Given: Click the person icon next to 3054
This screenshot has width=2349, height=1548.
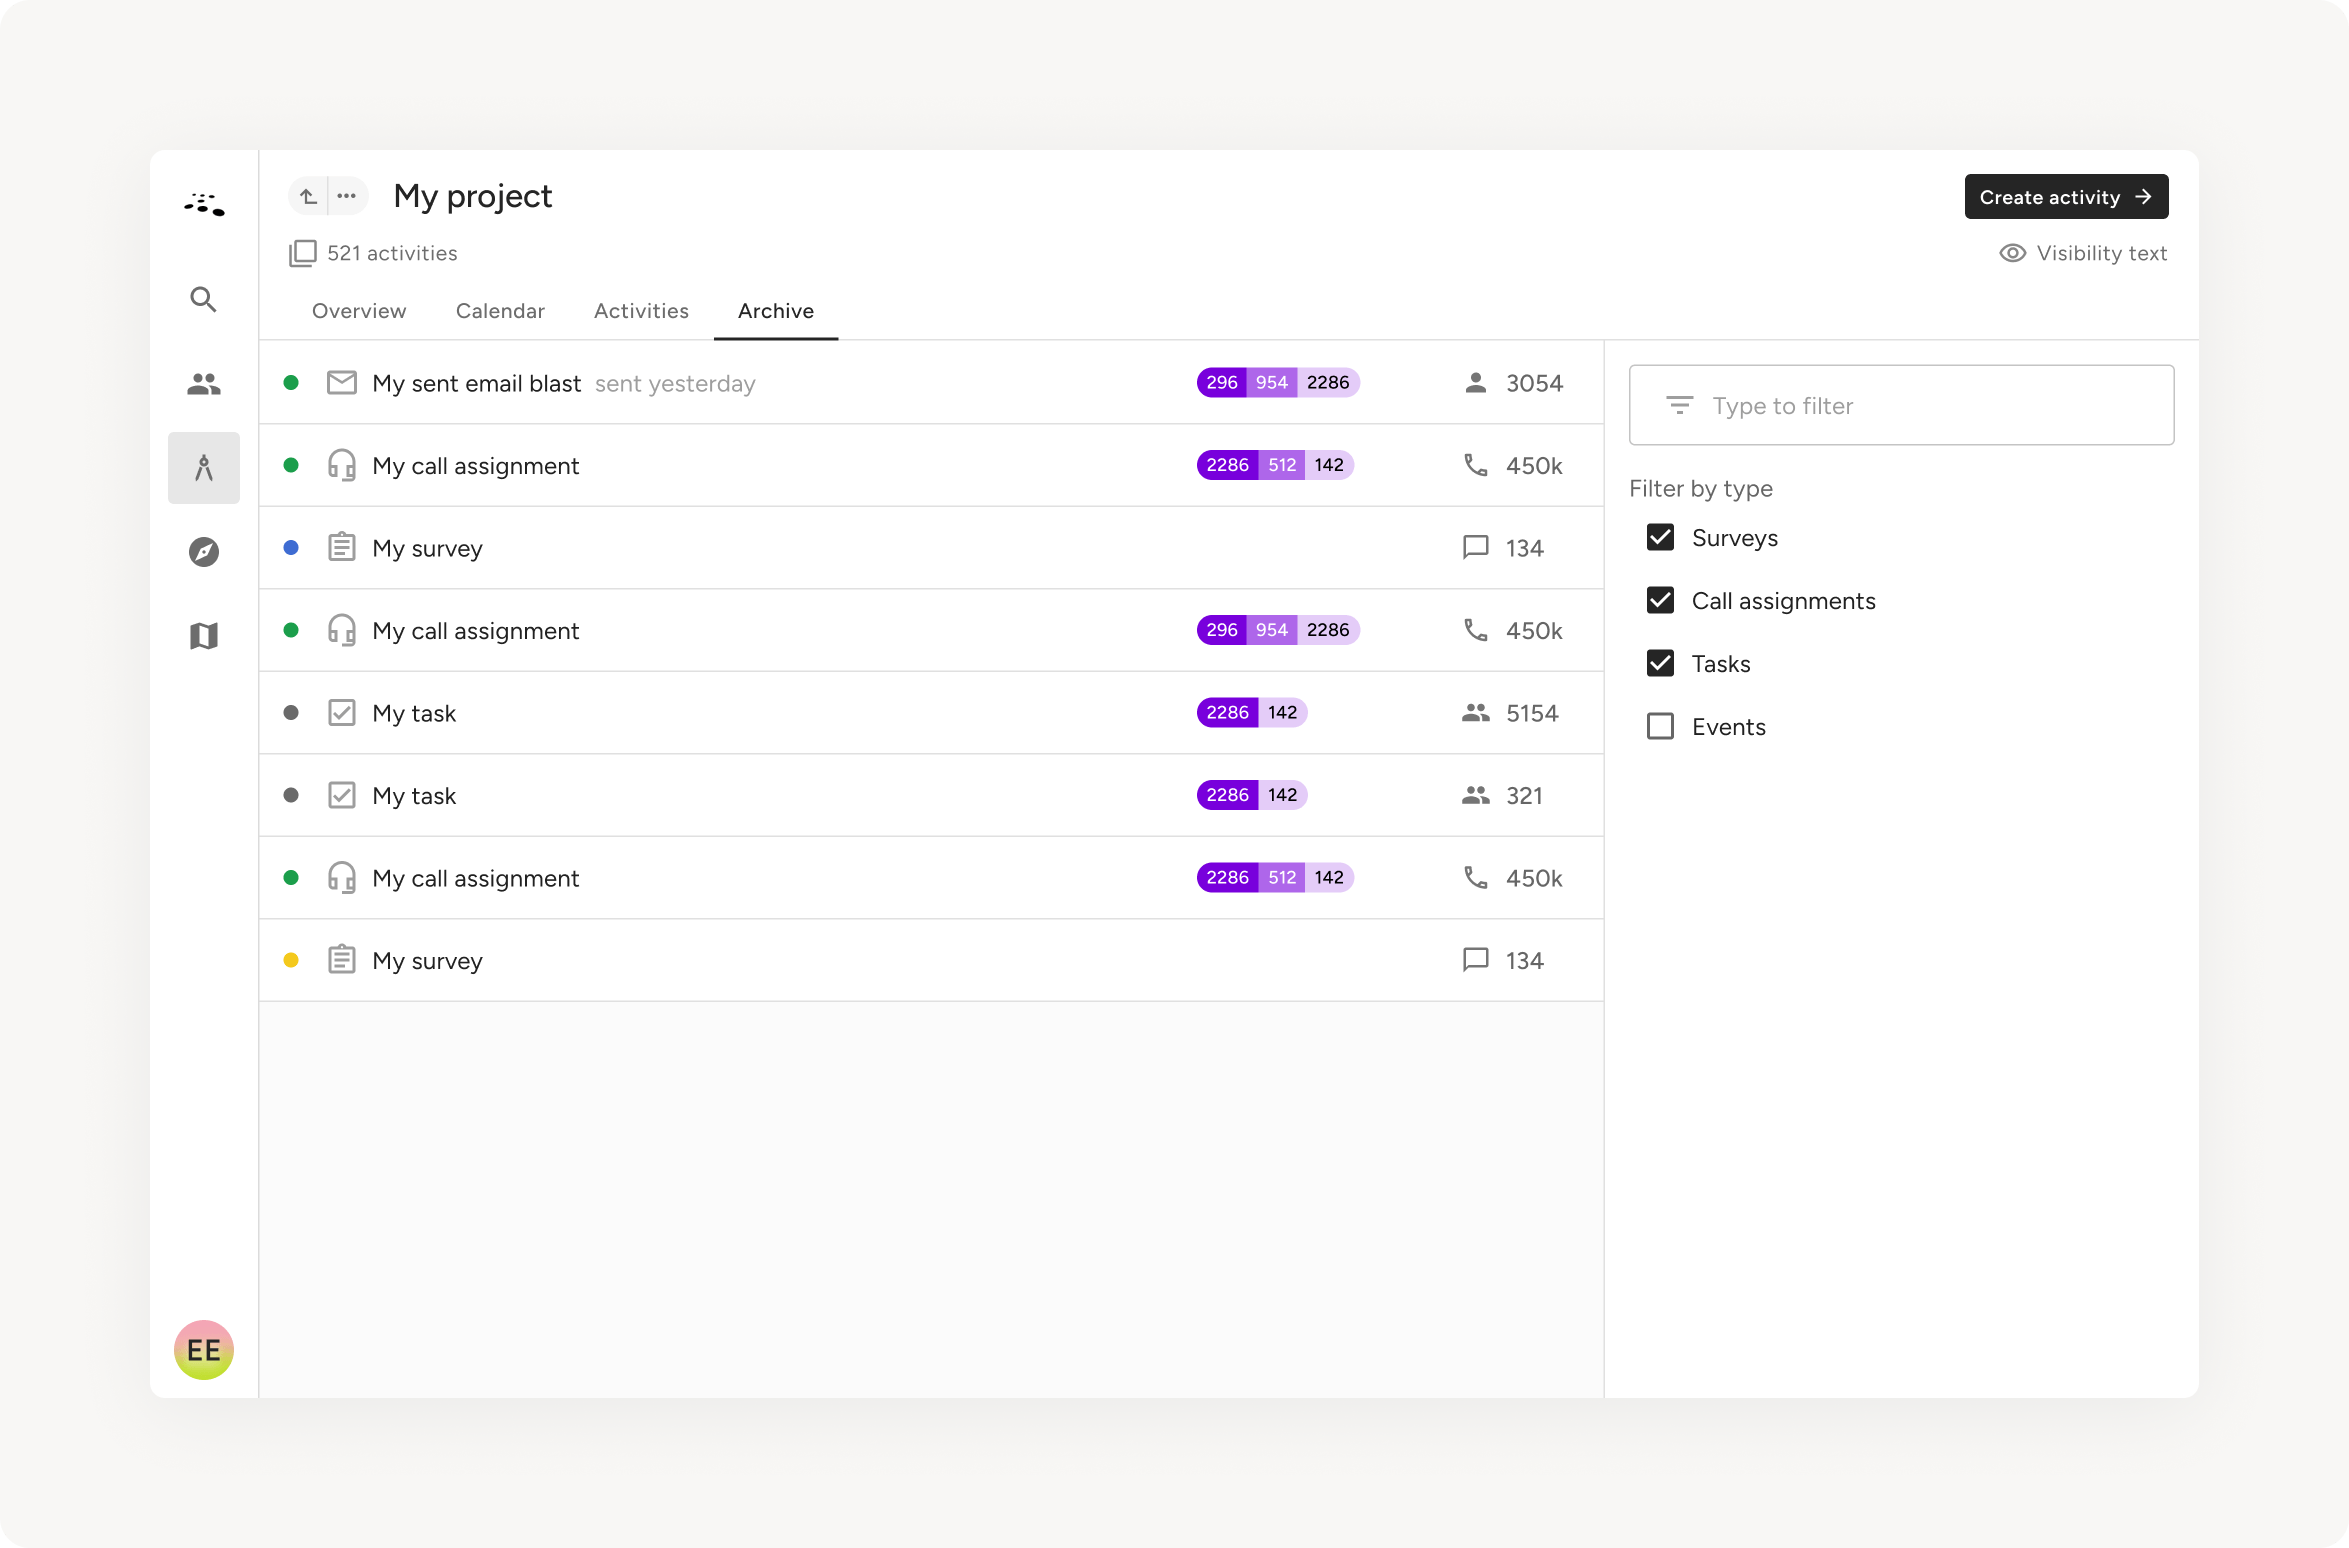Looking at the screenshot, I should (x=1475, y=383).
